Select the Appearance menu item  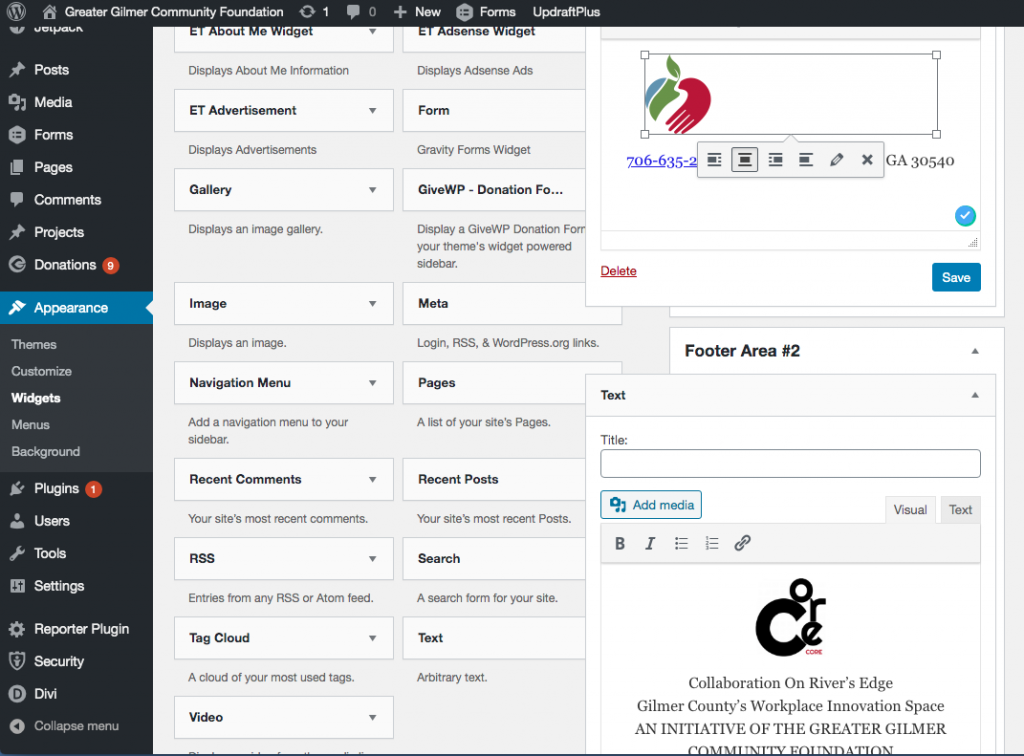pos(76,307)
